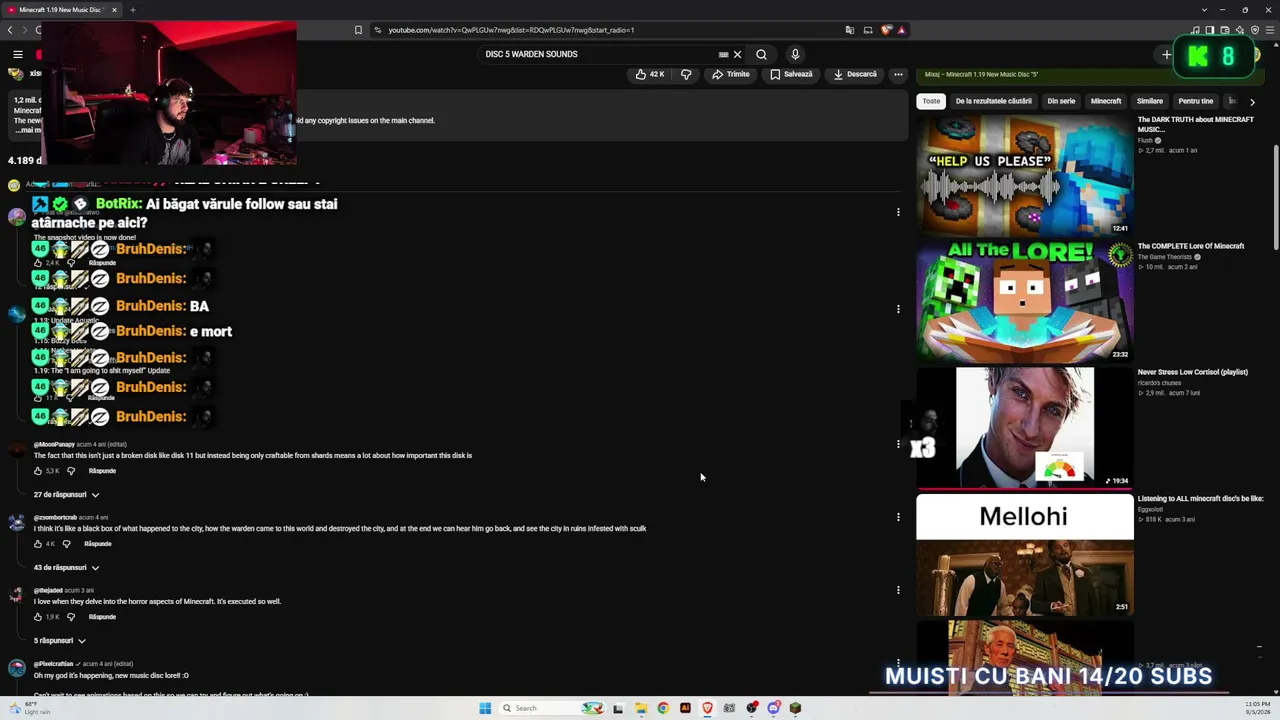Open the DARK TRUTH about MINECRAFT thumbnail
Image resolution: width=1280 pixels, height=720 pixels.
[x=1025, y=175]
